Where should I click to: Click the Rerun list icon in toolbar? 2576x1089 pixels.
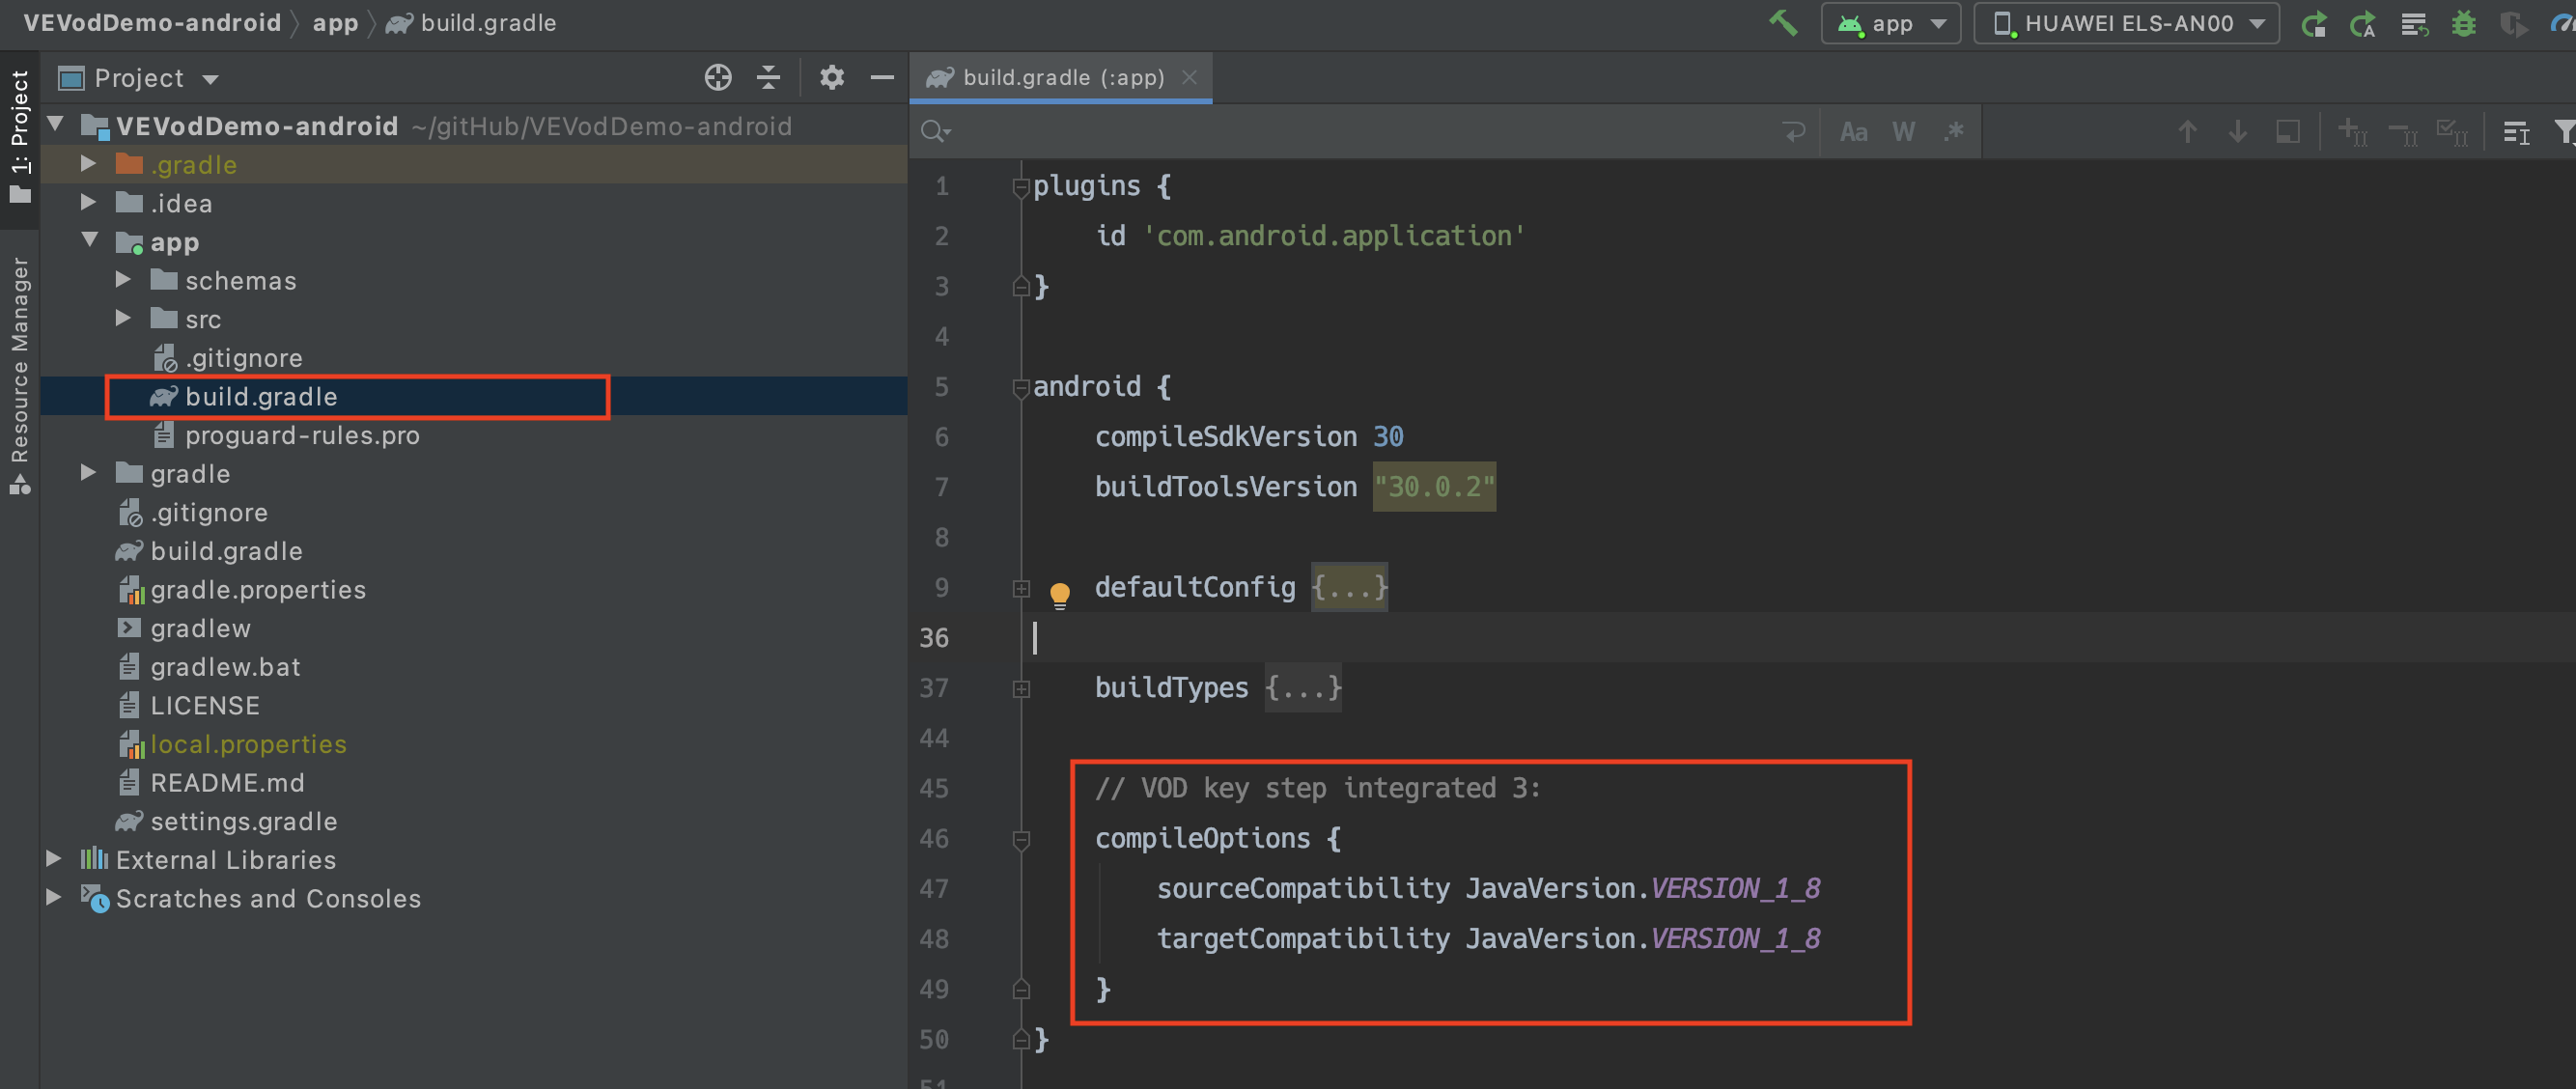point(2414,23)
